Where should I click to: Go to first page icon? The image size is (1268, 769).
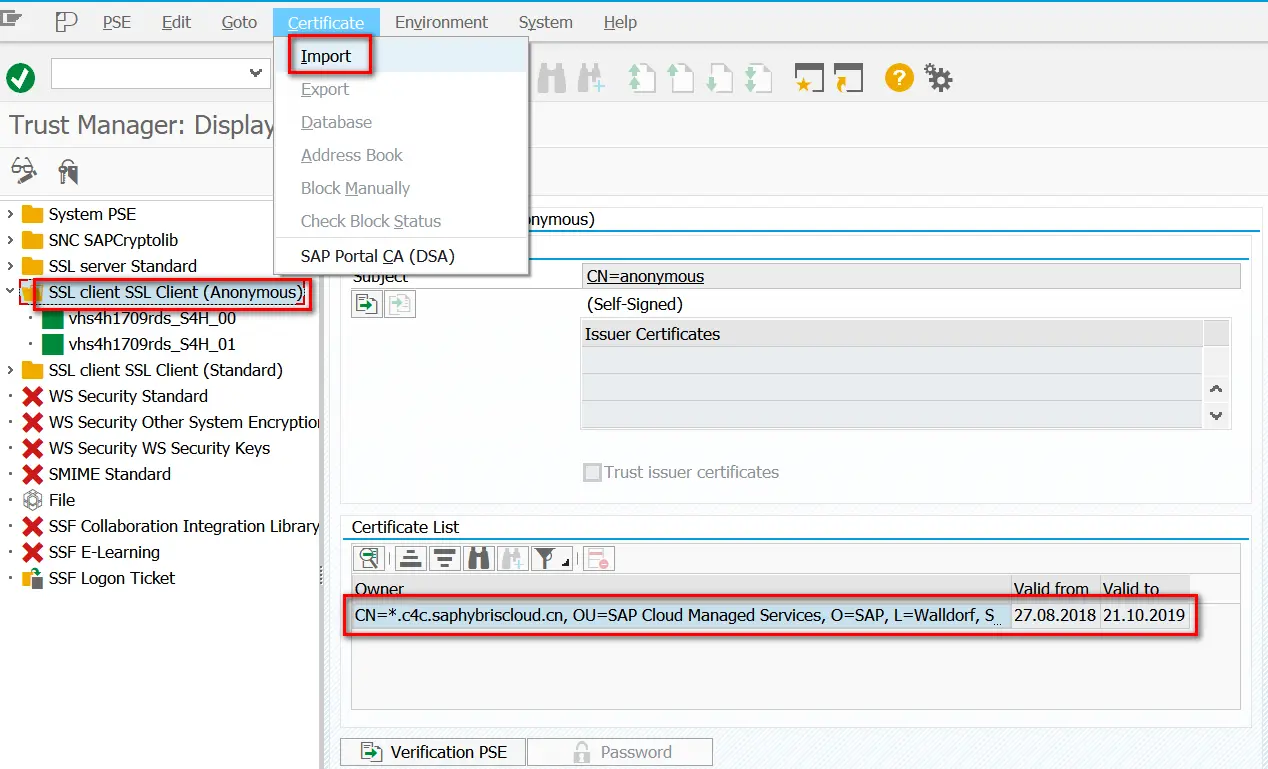(x=641, y=78)
